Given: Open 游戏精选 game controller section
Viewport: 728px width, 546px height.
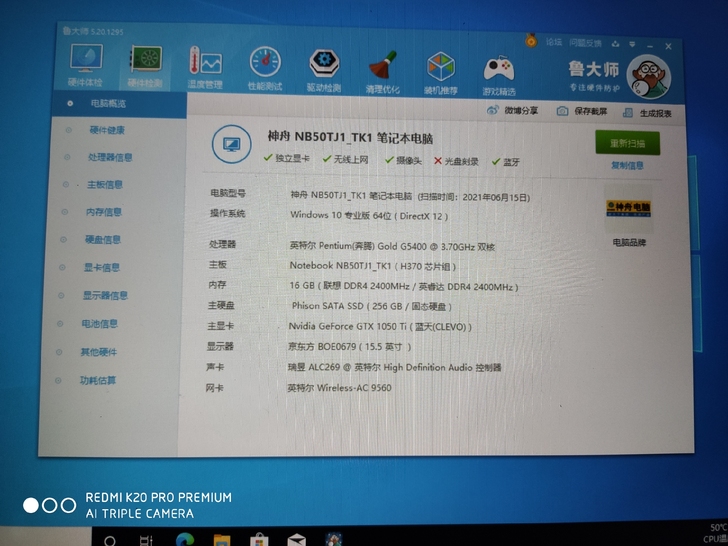Looking at the screenshot, I should (499, 75).
